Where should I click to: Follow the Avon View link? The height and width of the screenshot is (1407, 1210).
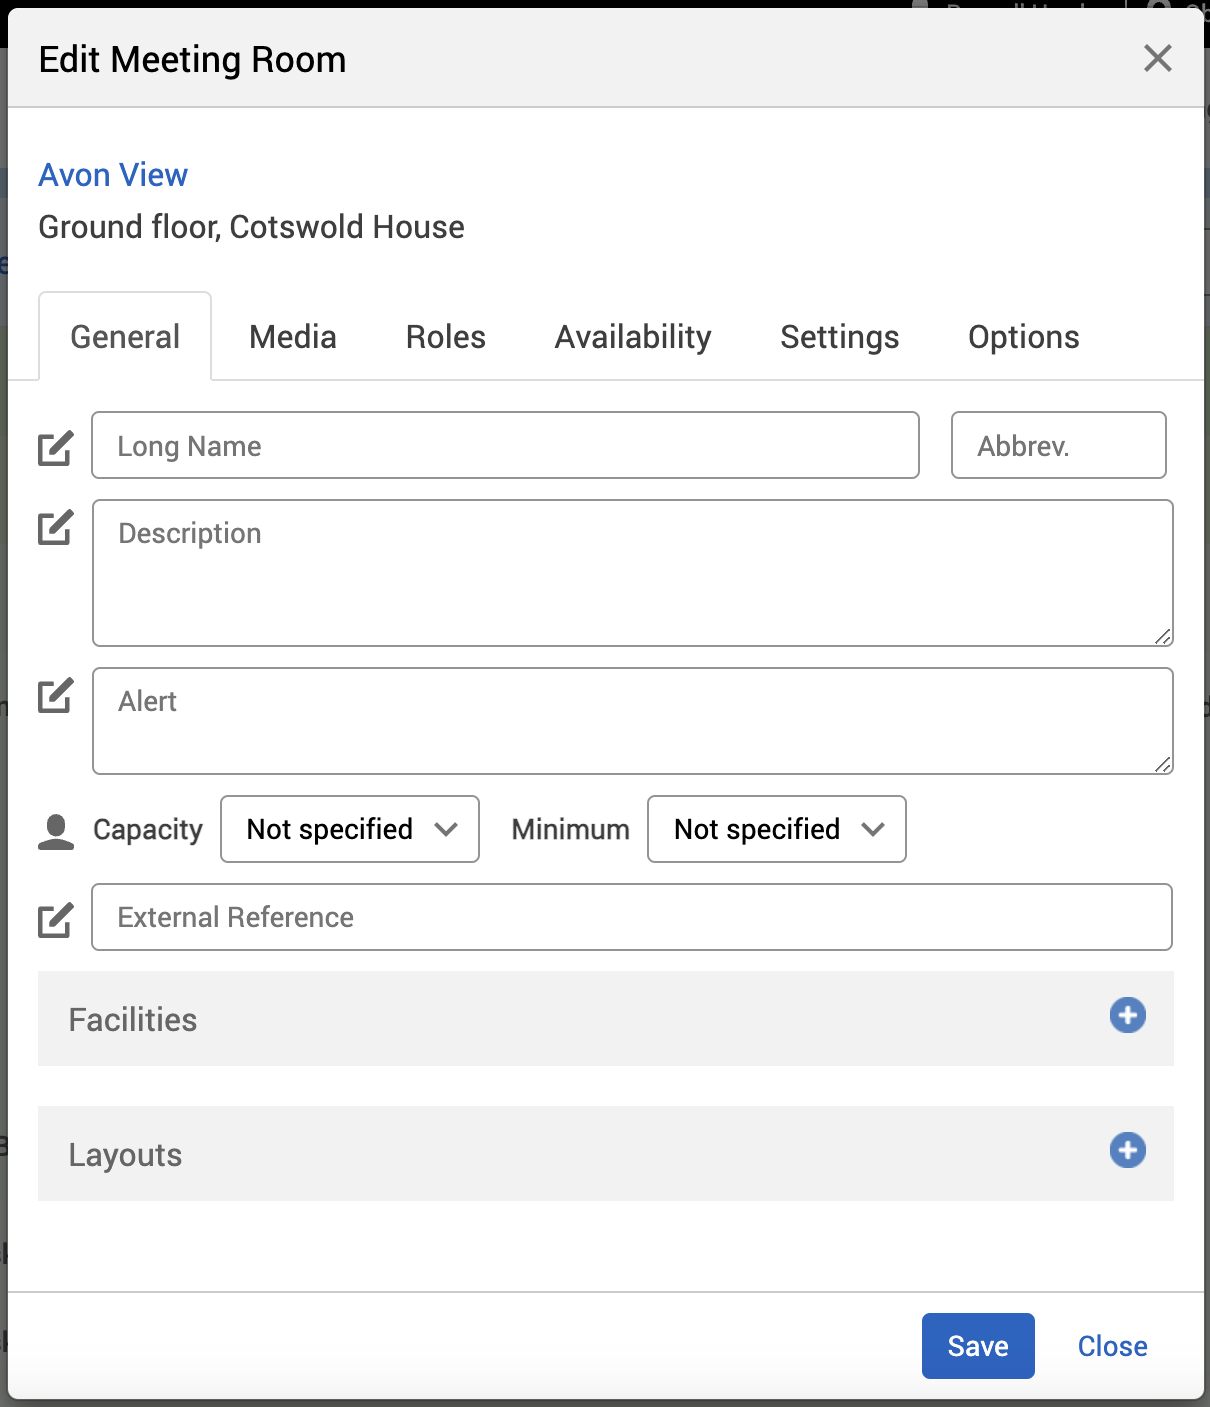(x=113, y=175)
